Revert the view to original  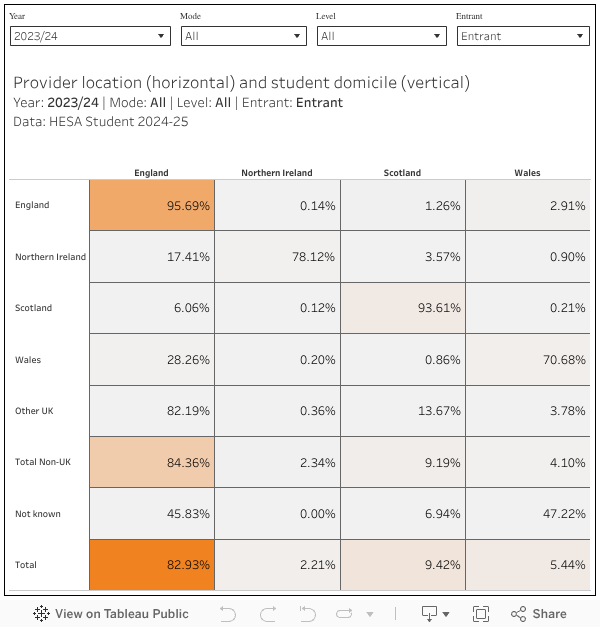click(x=308, y=613)
